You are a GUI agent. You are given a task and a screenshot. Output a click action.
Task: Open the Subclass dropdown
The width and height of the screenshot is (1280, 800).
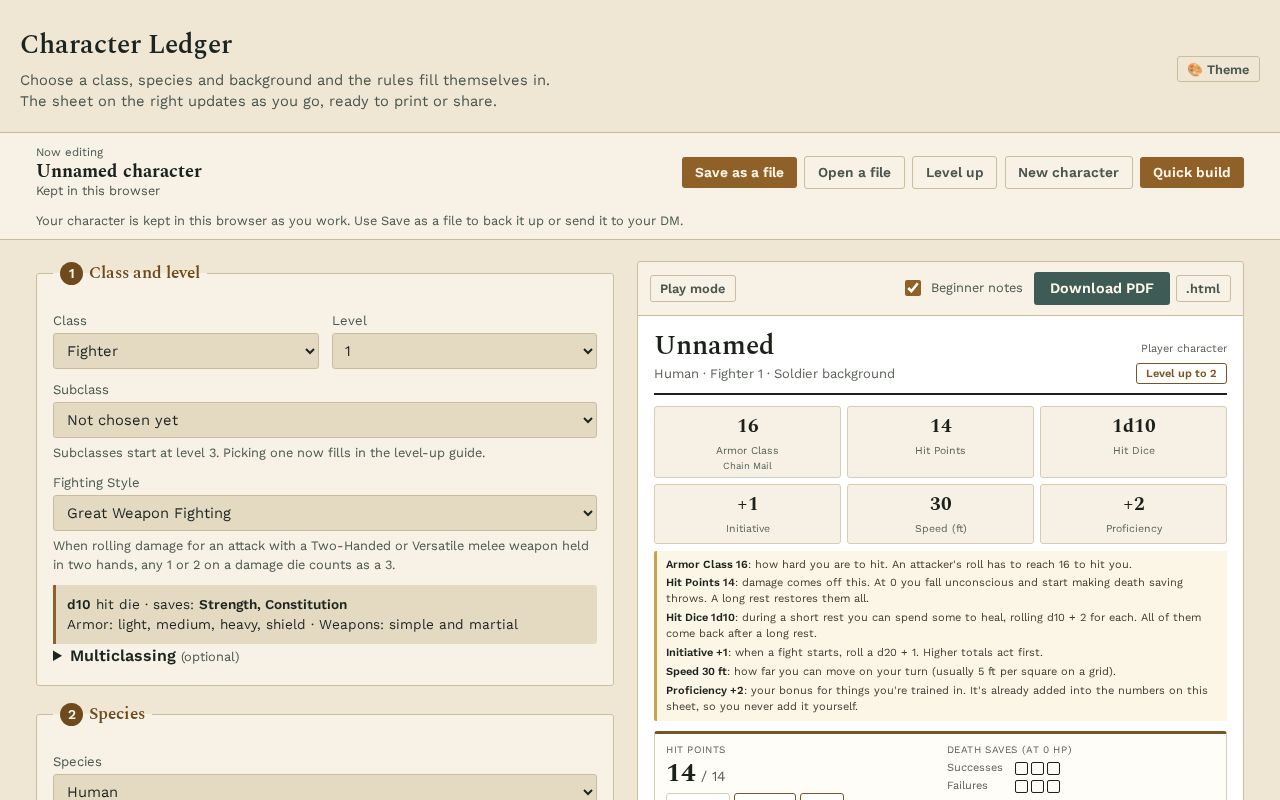(325, 420)
